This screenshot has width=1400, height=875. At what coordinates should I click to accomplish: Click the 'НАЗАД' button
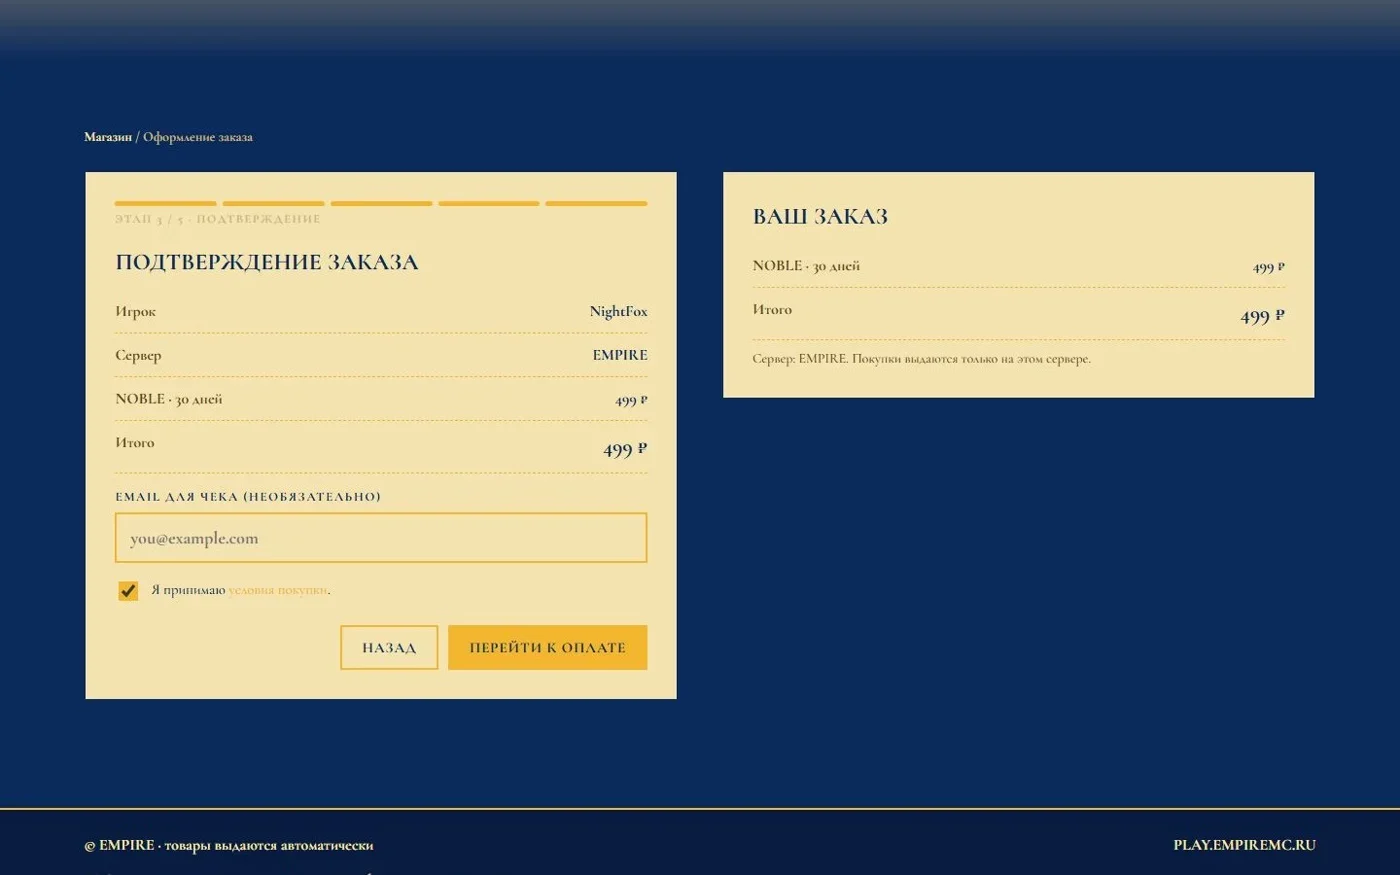pyautogui.click(x=389, y=648)
